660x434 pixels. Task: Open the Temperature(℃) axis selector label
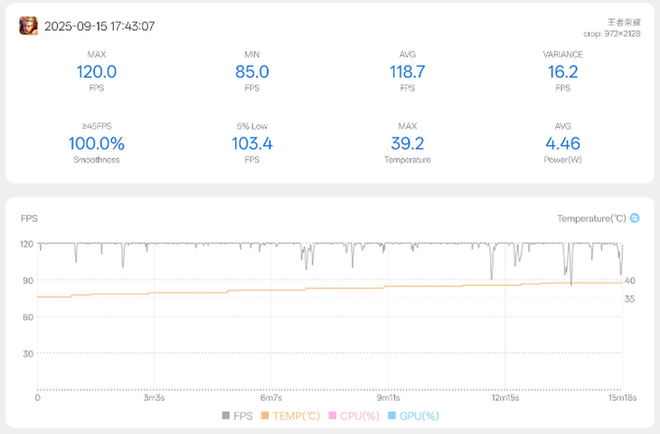[x=591, y=218]
